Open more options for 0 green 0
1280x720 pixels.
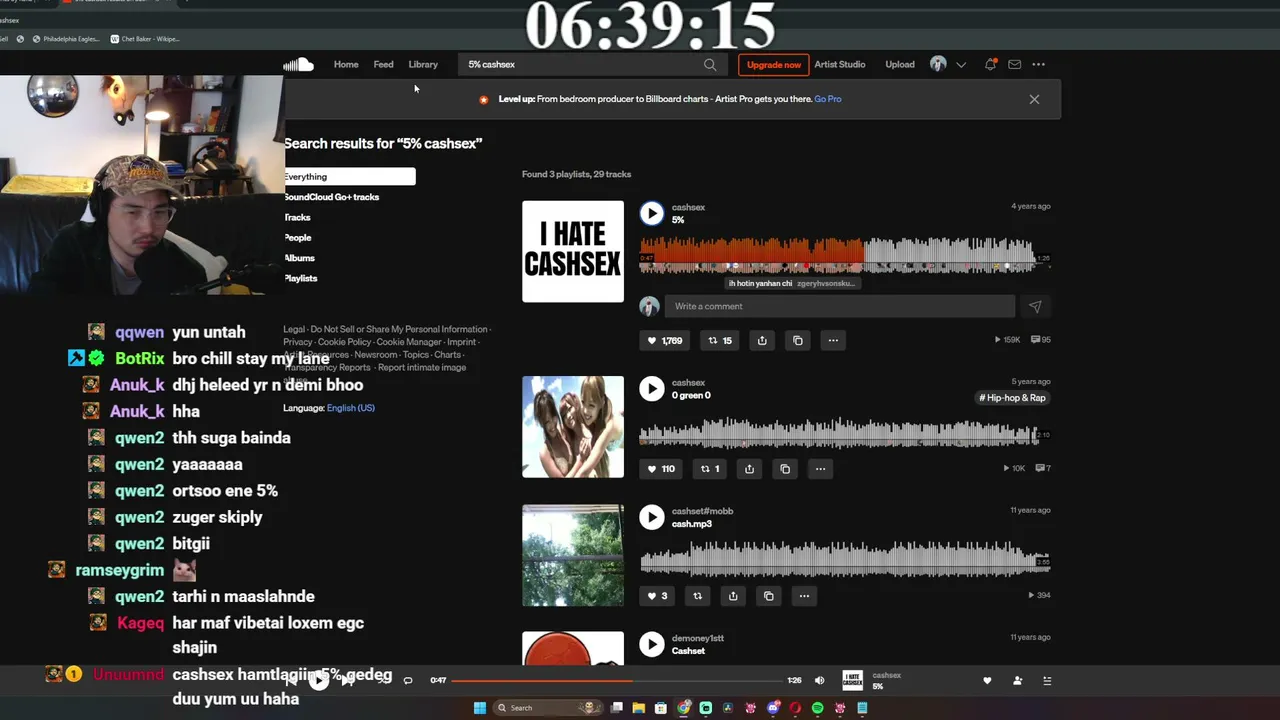tap(820, 468)
